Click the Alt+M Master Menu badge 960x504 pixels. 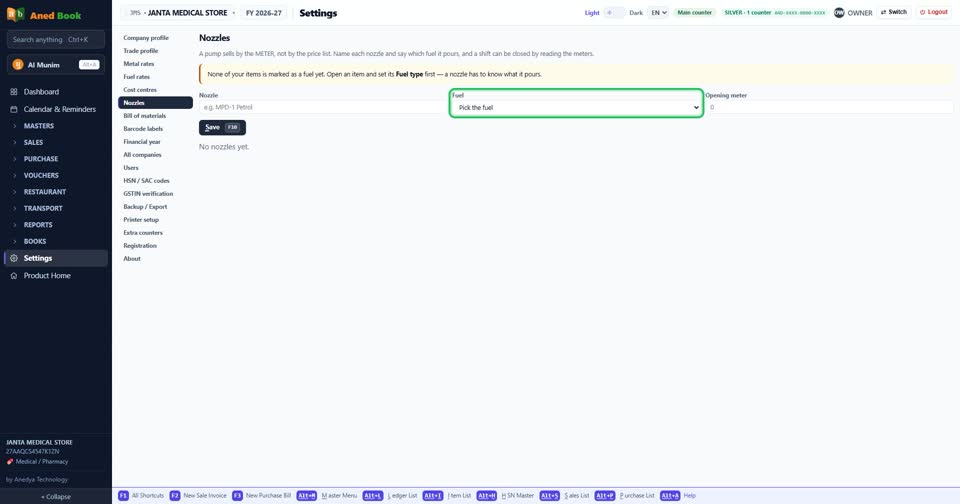(307, 495)
